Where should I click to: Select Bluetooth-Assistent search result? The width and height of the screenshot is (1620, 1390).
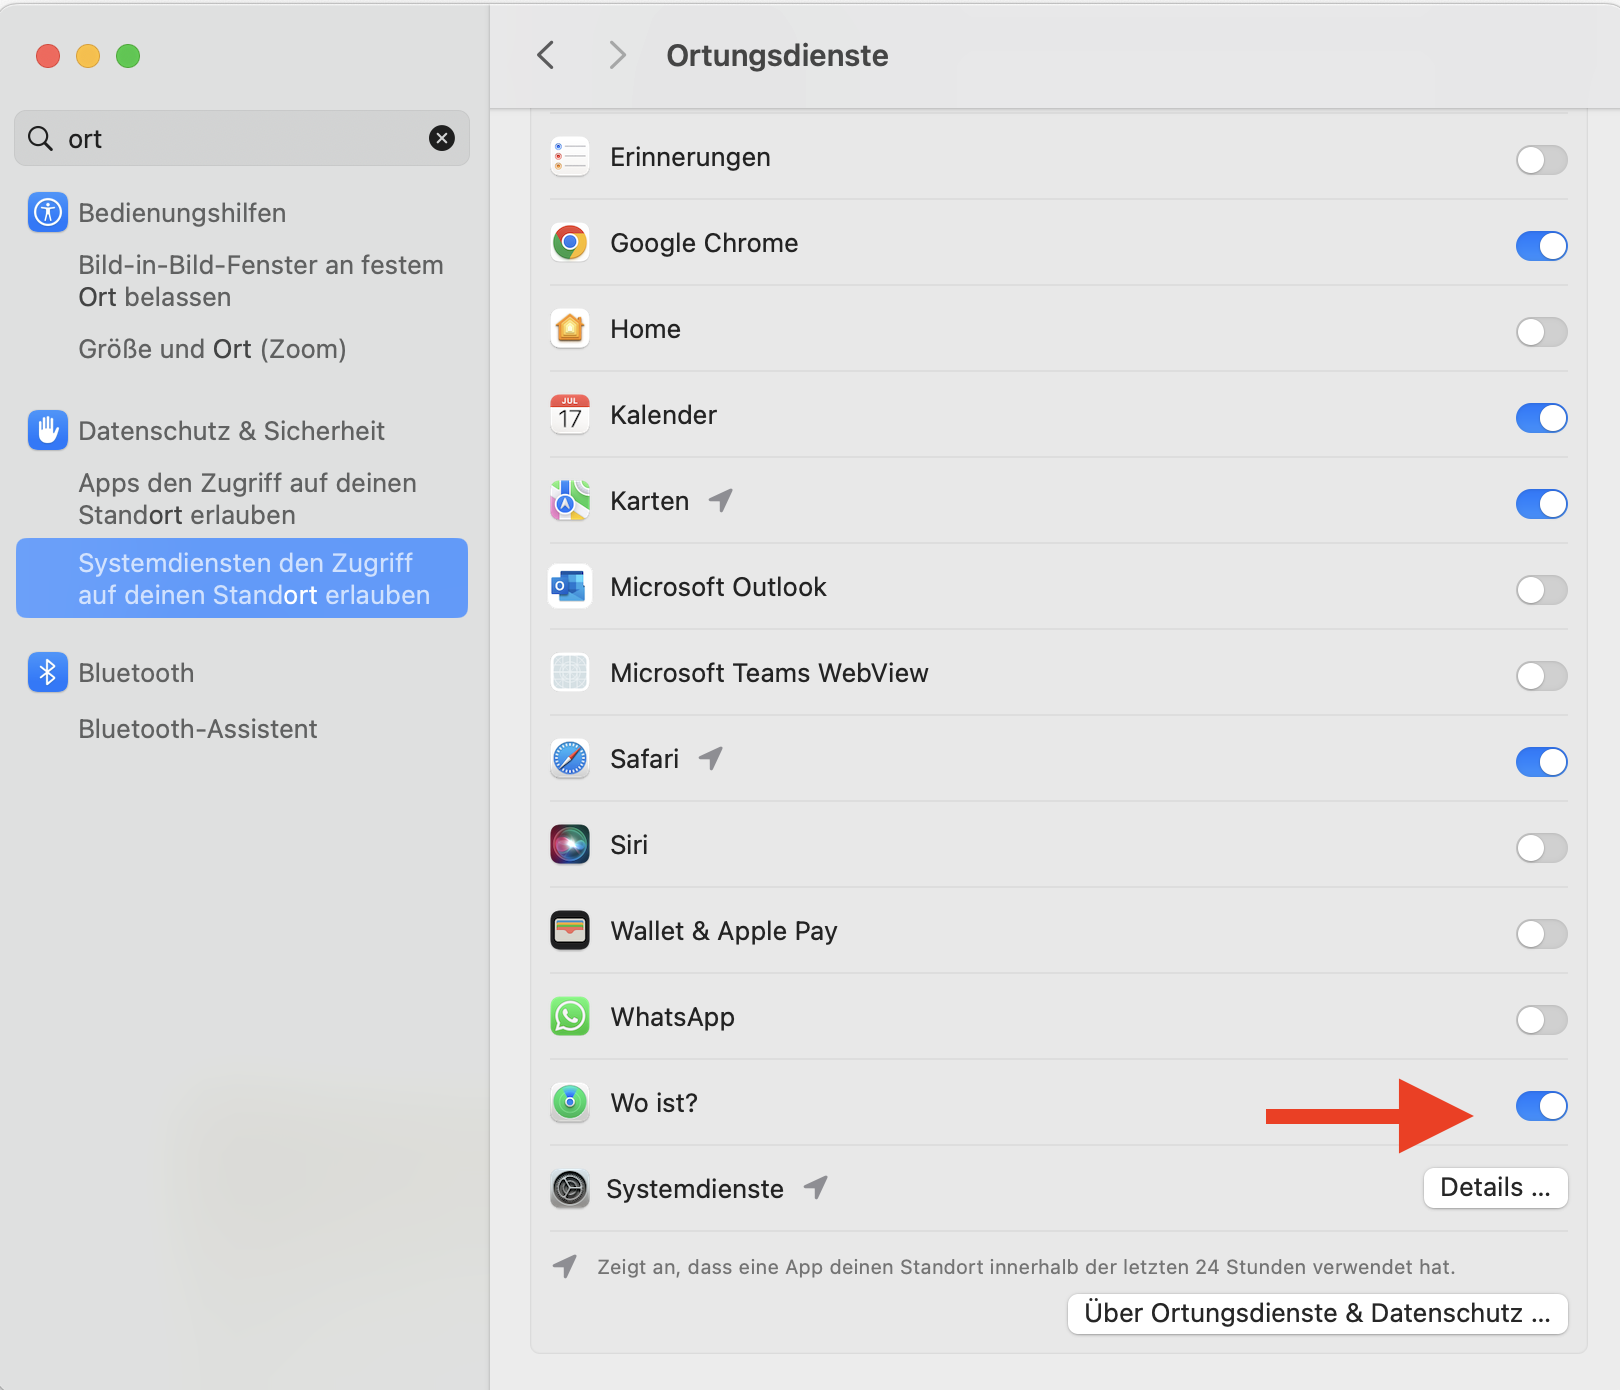[x=198, y=729]
